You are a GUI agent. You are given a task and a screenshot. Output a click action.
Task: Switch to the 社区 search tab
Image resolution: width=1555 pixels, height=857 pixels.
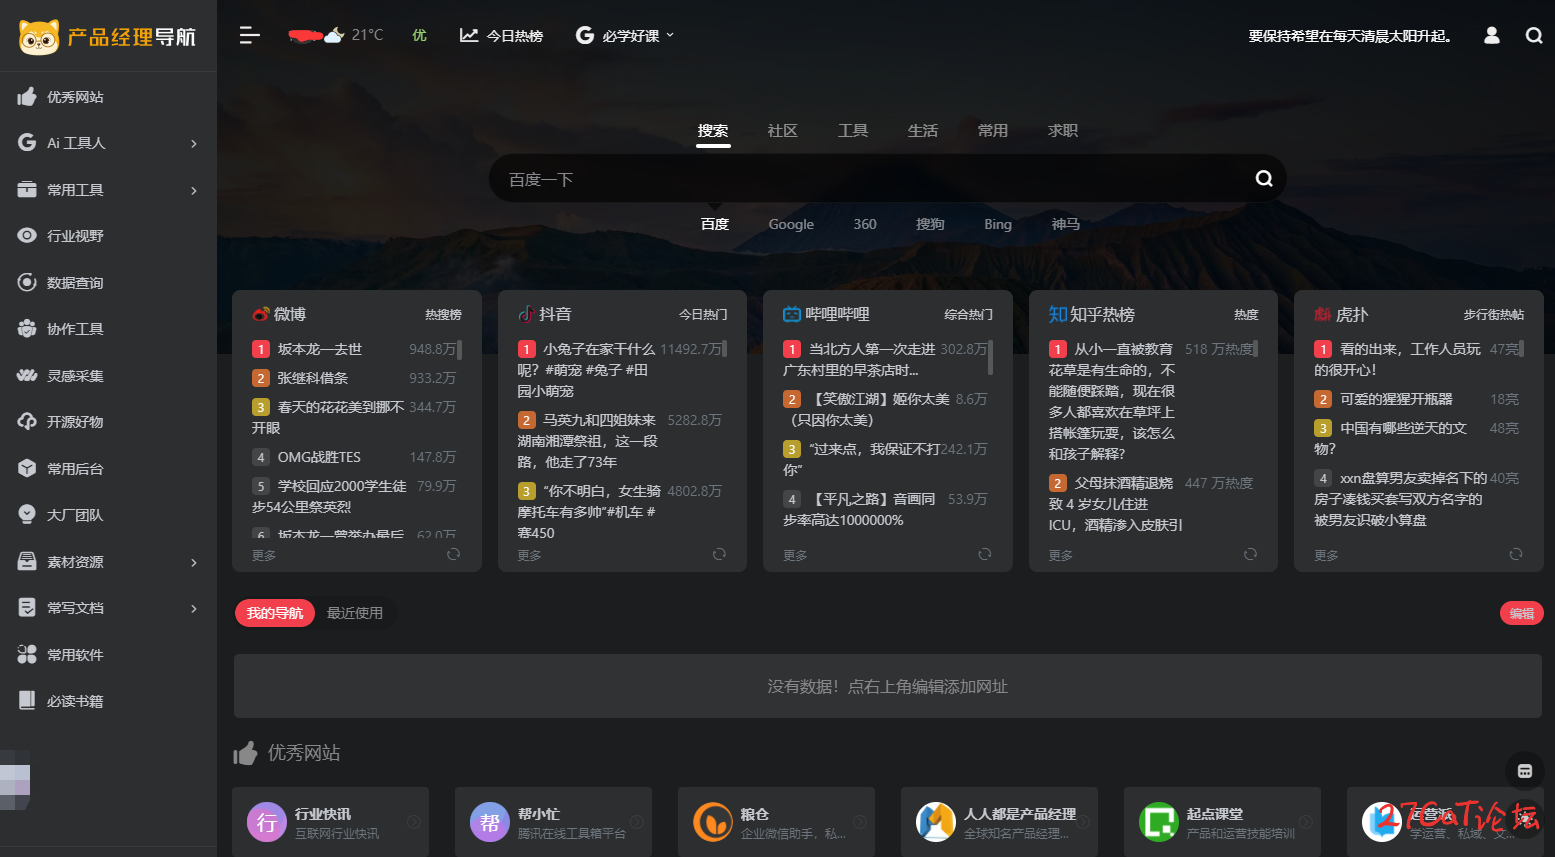pos(783,131)
